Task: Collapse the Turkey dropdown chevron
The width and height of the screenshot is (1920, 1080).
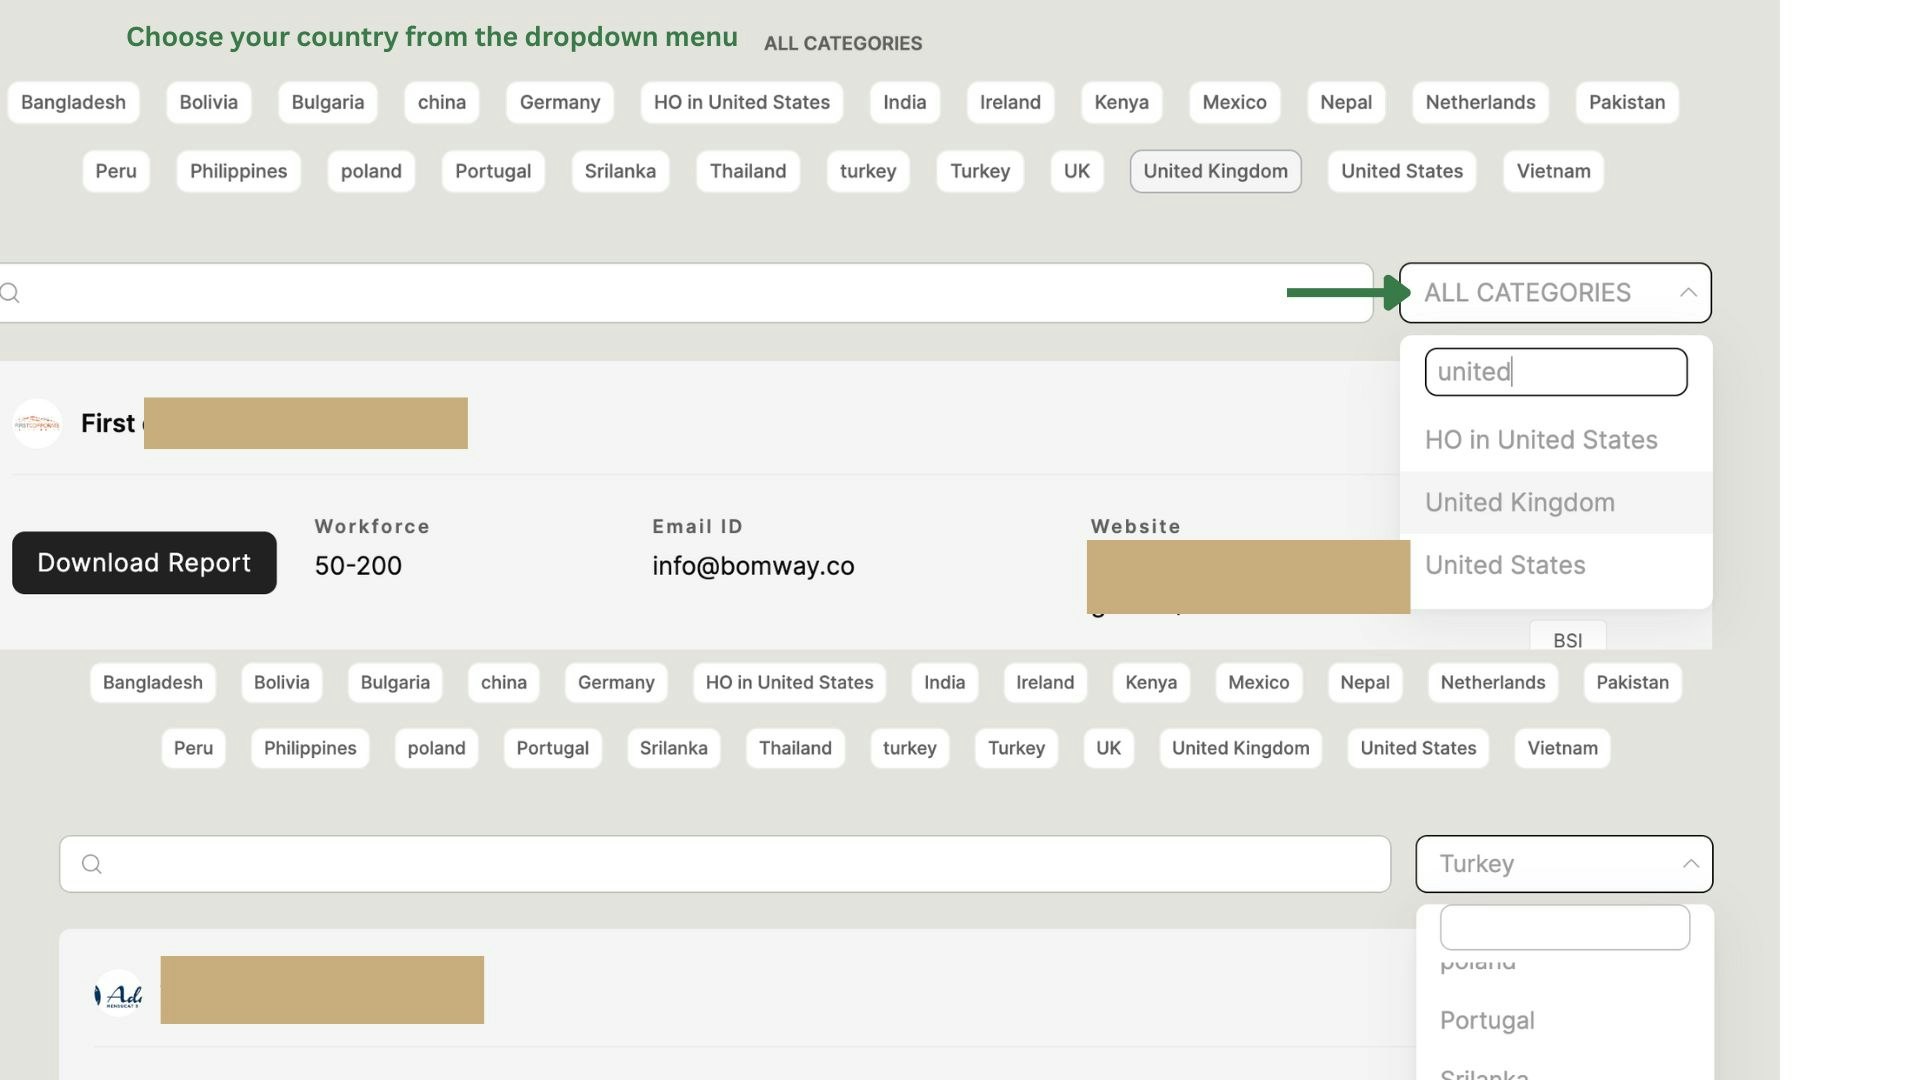Action: [x=1690, y=864]
